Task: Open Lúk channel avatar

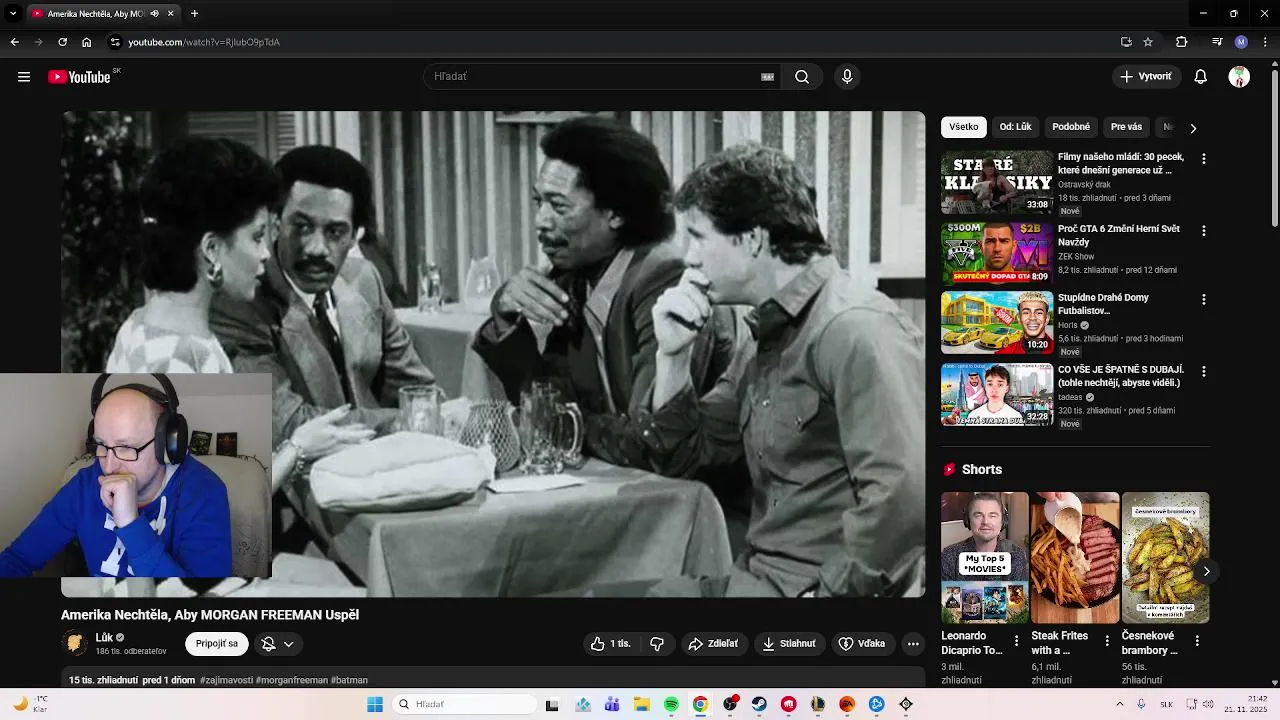Action: [x=74, y=643]
